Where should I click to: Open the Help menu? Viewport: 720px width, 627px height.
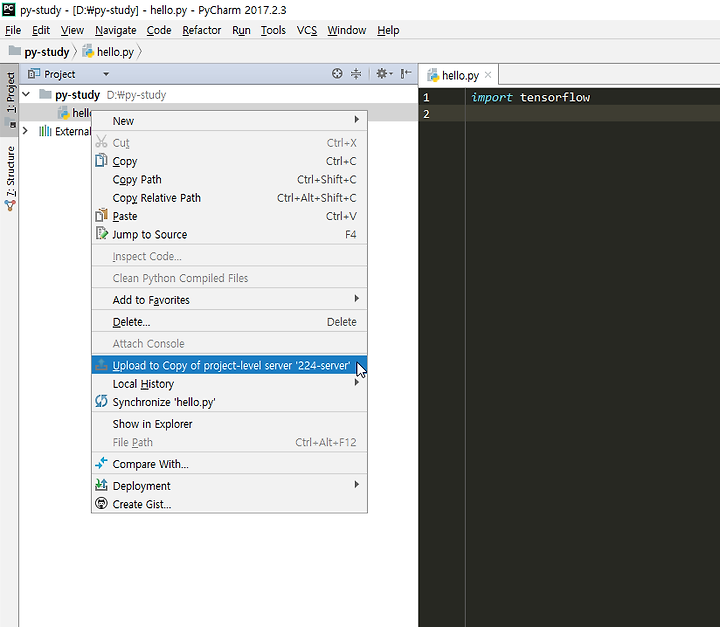pos(388,30)
